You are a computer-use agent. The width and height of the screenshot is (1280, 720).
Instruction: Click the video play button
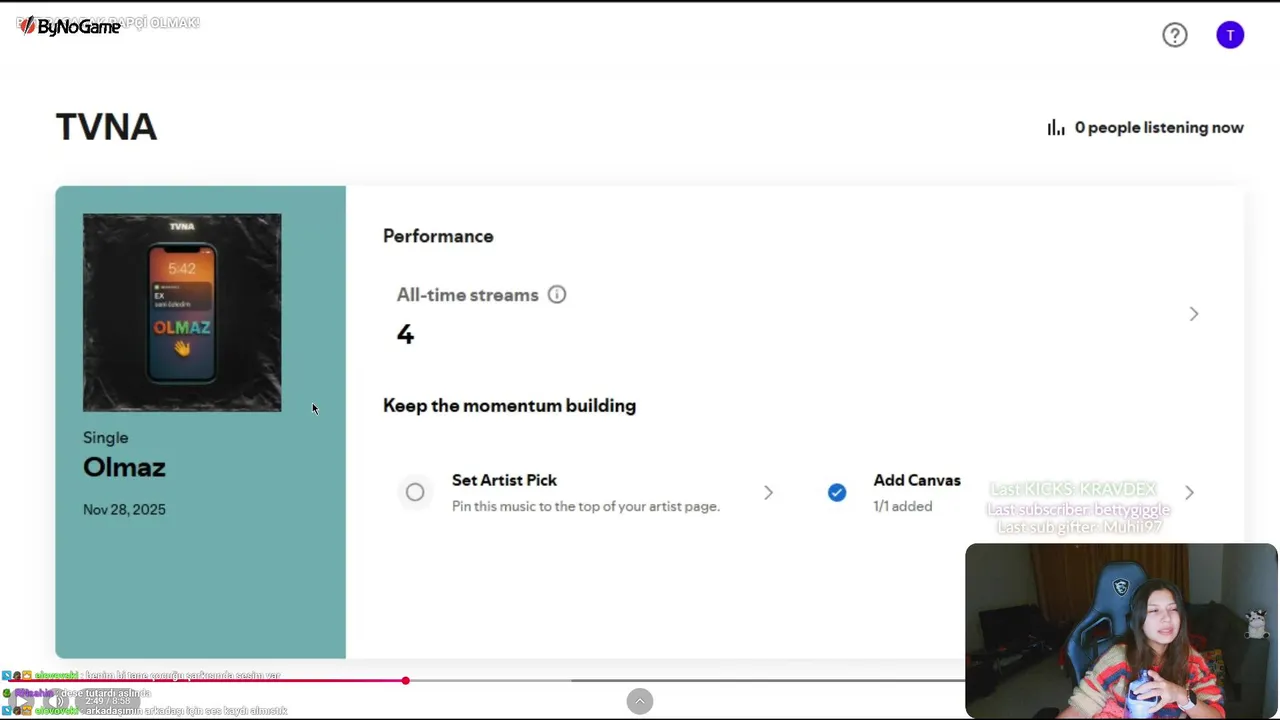[21, 701]
